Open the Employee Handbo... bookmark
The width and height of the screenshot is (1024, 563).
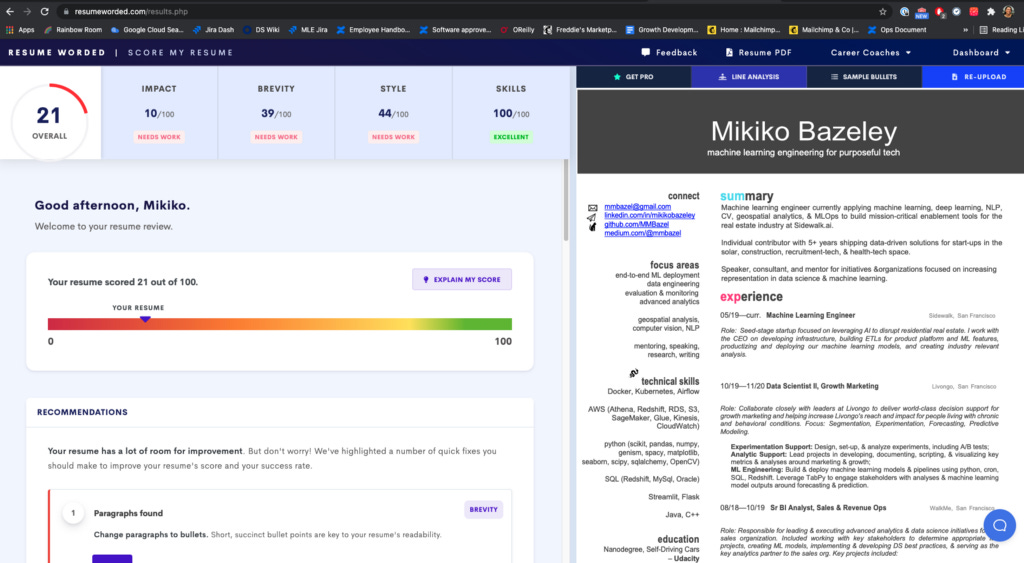point(373,29)
